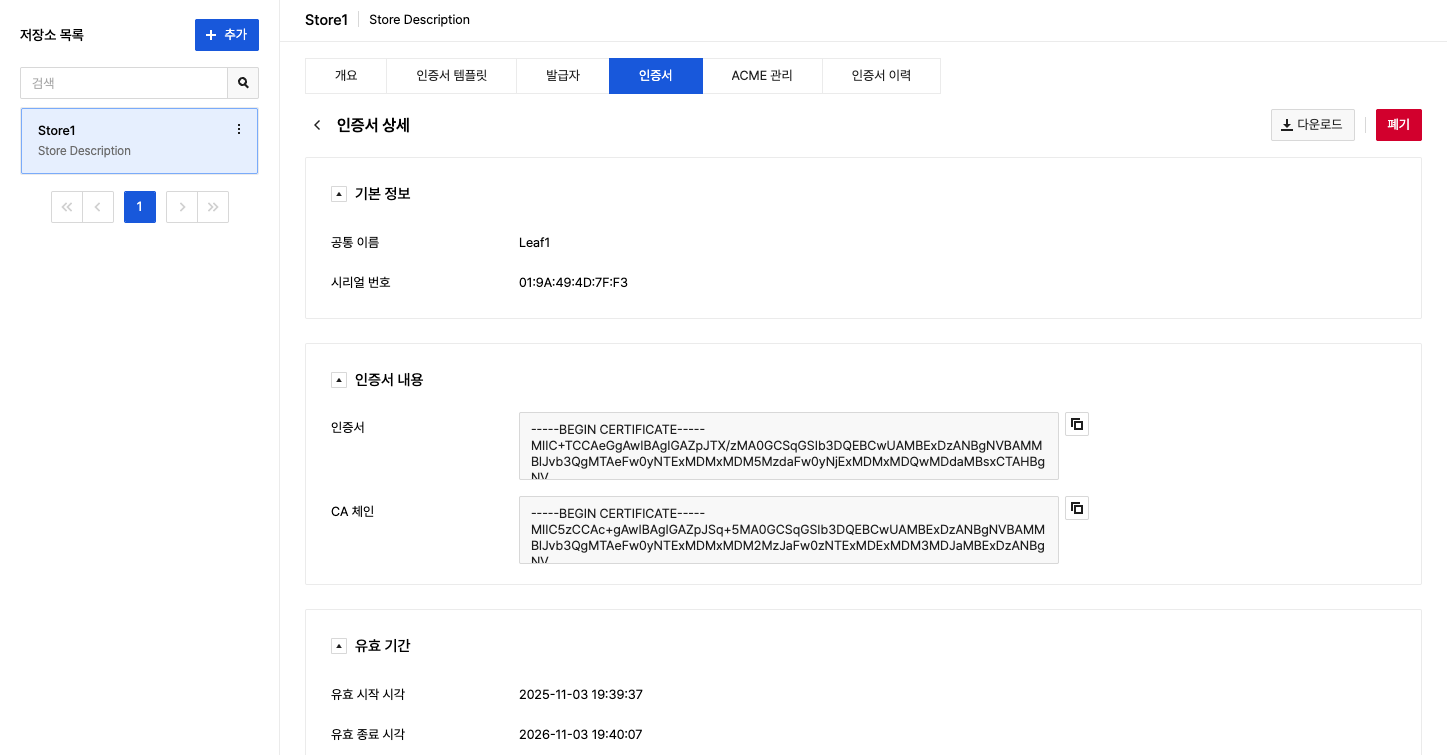
Task: Go to first page of store list
Action: [67, 207]
